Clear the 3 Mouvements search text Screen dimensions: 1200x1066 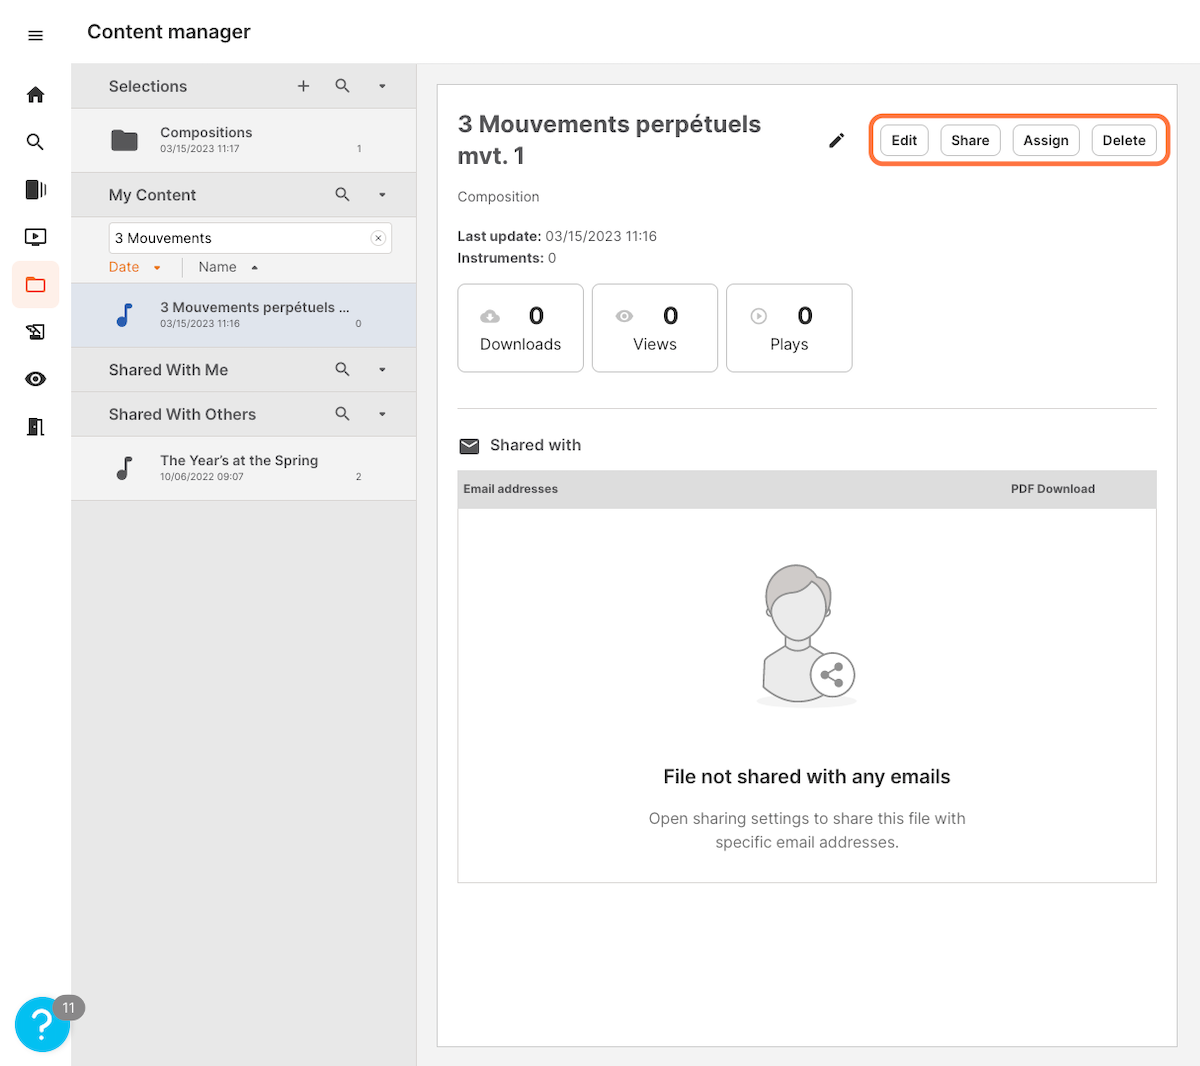378,238
